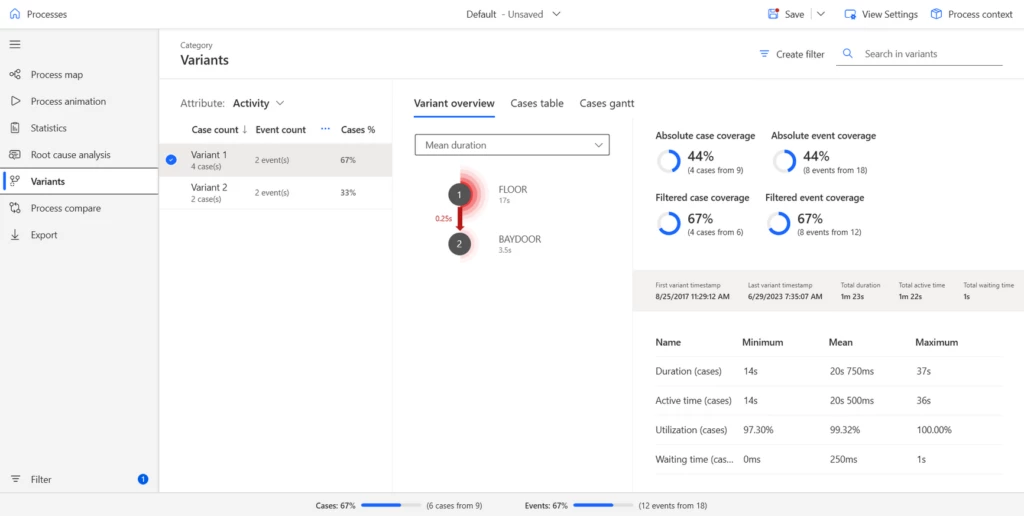The height and width of the screenshot is (516, 1024).
Task: Open Root cause analysis view
Action: (70, 155)
